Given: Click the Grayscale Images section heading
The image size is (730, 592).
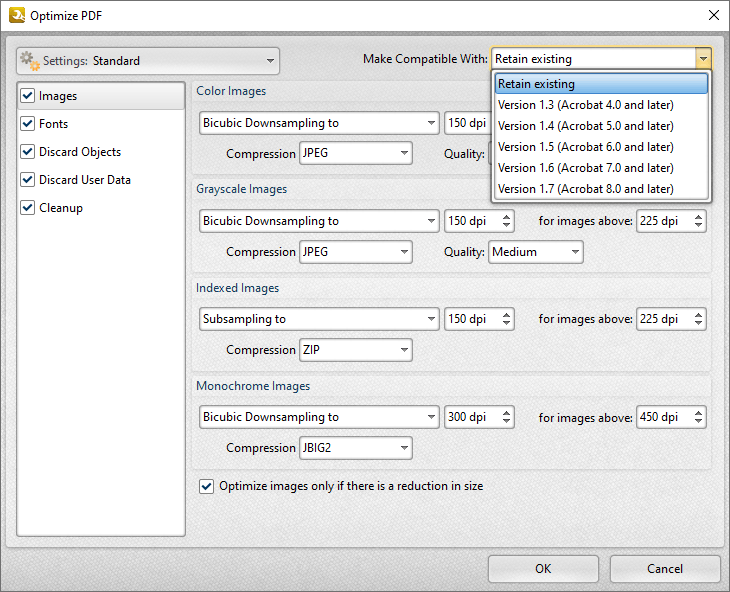Looking at the screenshot, I should click(241, 189).
